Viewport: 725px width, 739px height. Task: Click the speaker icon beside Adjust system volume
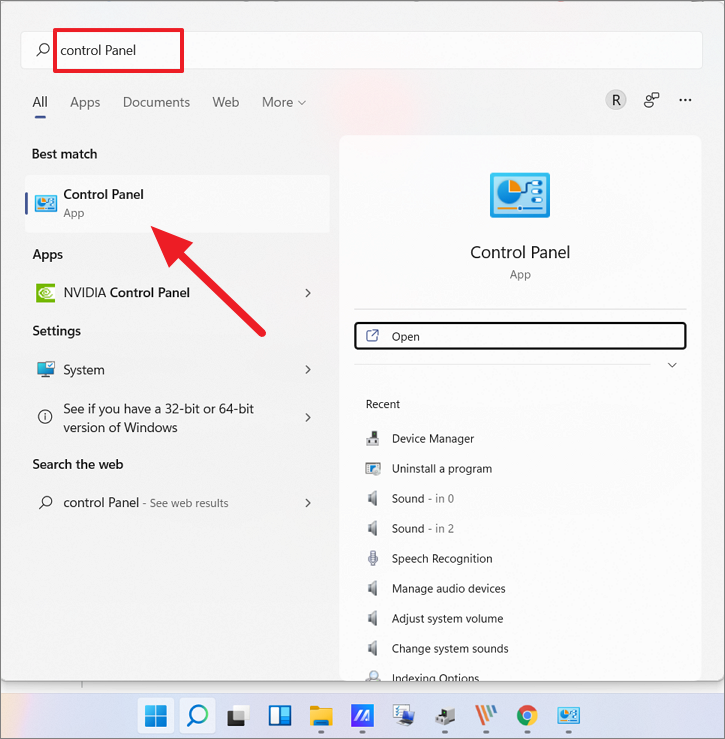click(x=372, y=618)
